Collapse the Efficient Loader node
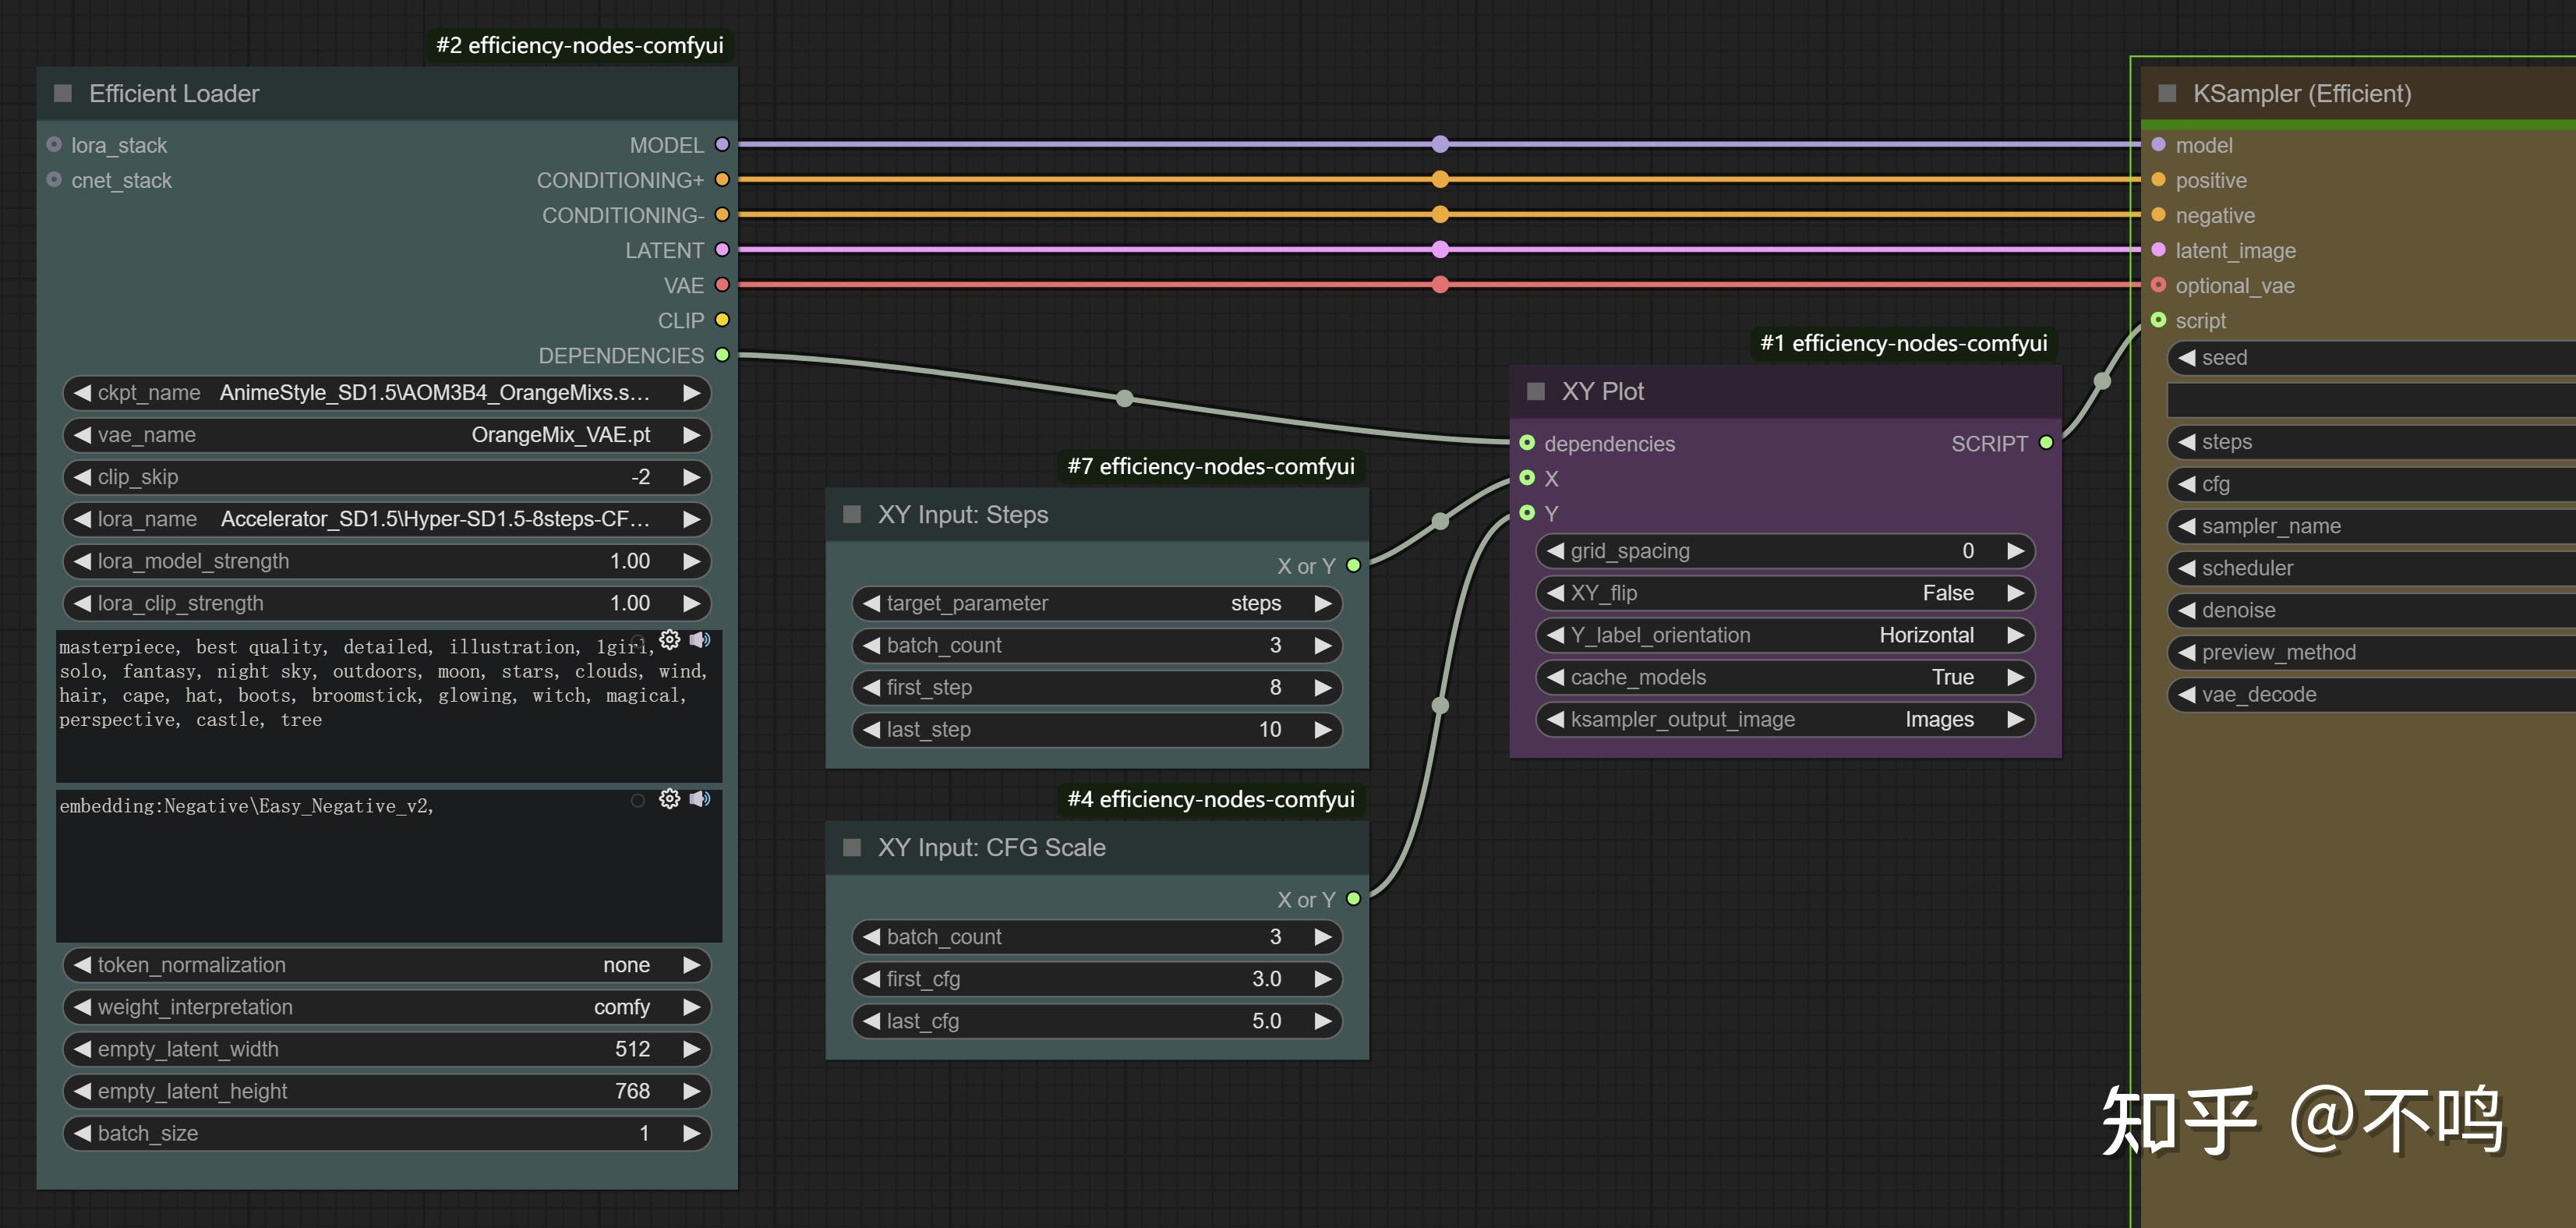 63,93
